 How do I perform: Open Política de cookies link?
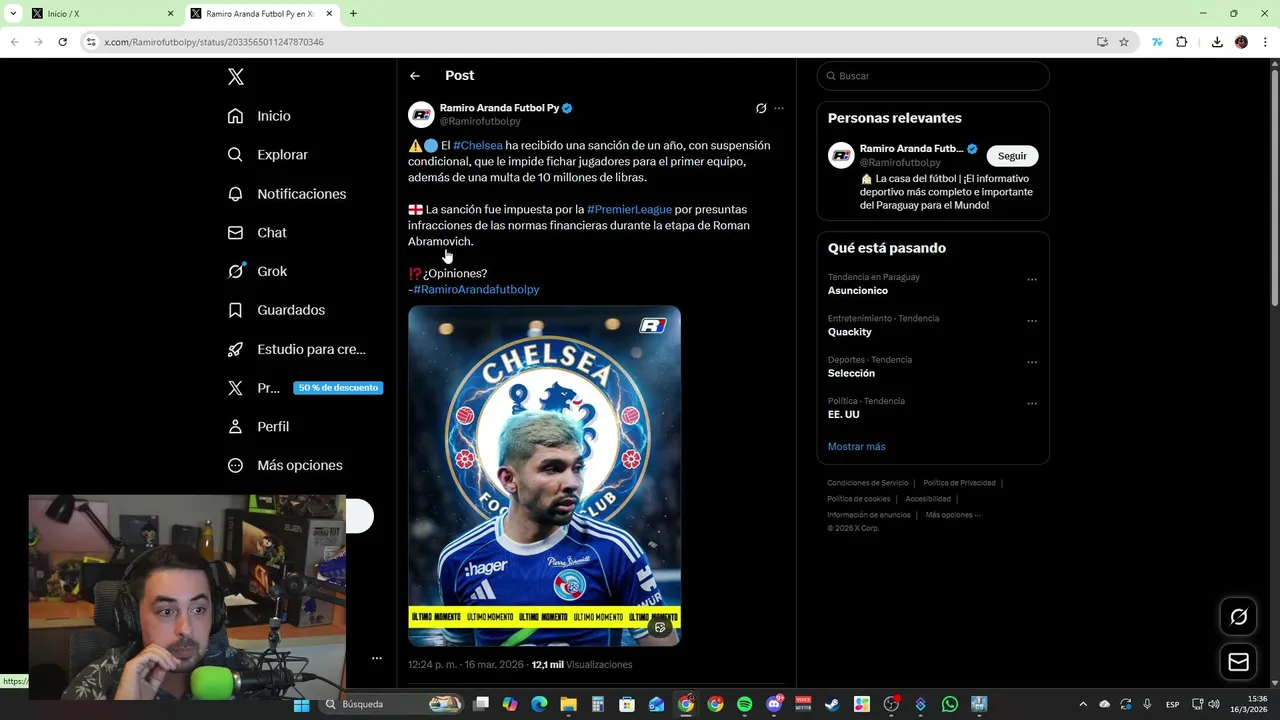tap(859, 499)
